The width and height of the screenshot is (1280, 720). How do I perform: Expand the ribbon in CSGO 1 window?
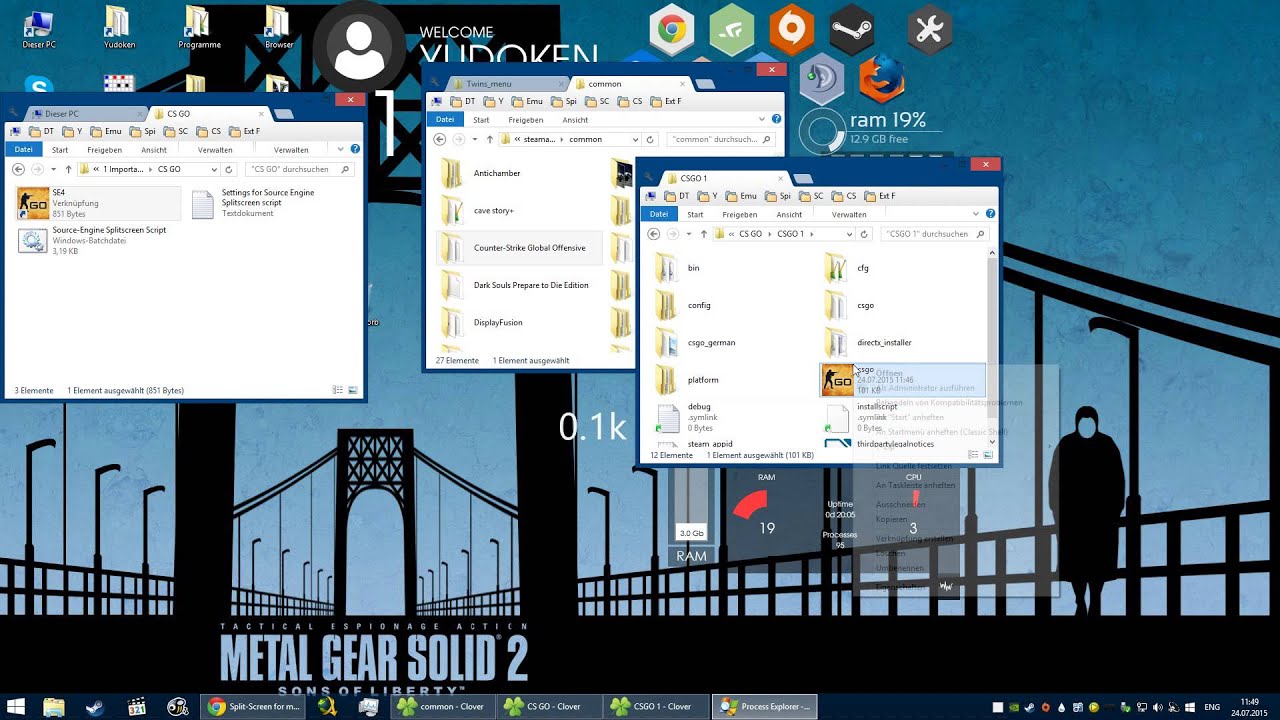pyautogui.click(x=976, y=214)
